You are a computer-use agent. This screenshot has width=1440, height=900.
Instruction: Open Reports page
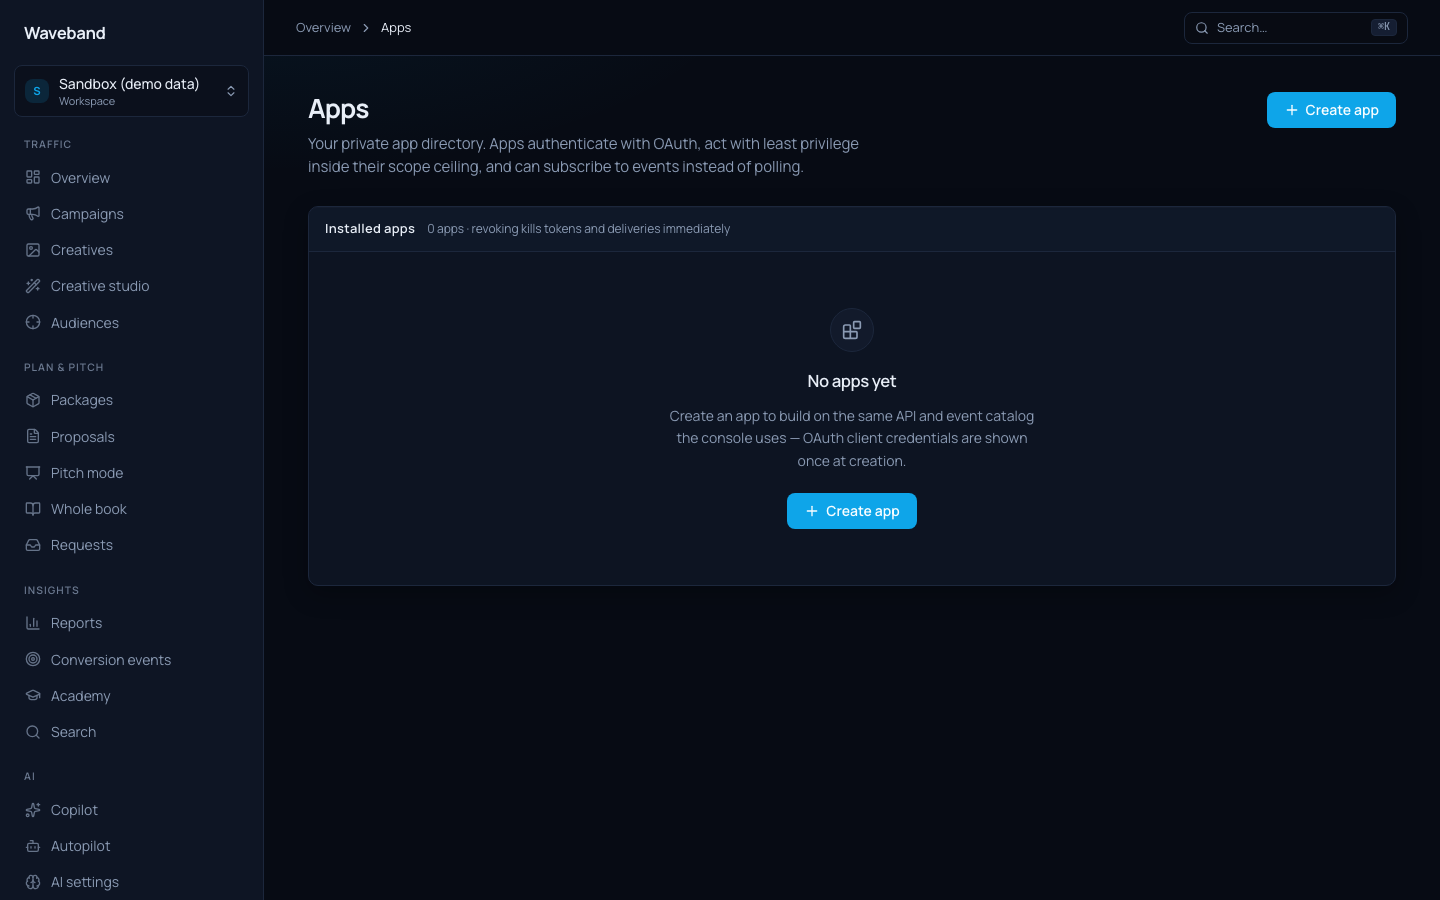131,623
